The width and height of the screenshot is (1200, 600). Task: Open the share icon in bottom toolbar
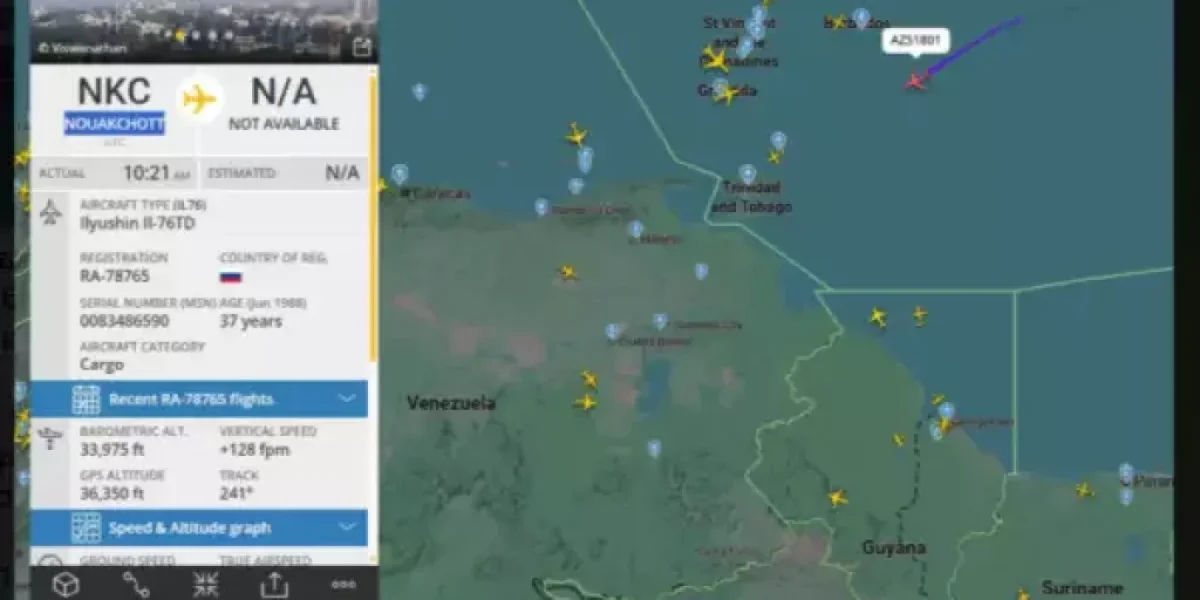[274, 584]
